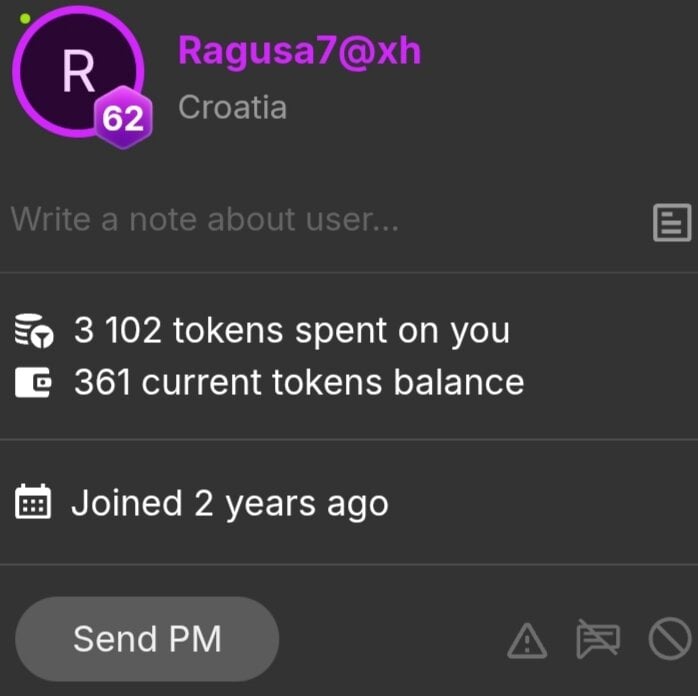Viewport: 698px width, 696px height.
Task: Click the mute user chat icon
Action: click(x=598, y=640)
